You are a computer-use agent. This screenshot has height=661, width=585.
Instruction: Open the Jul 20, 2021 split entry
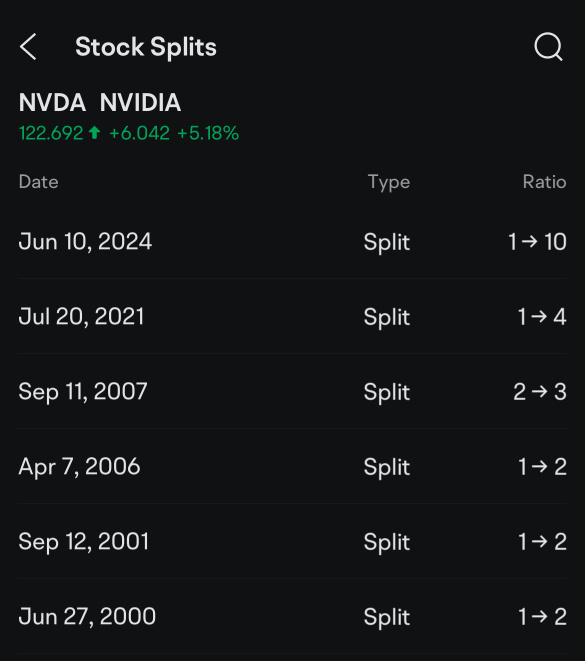tap(292, 316)
